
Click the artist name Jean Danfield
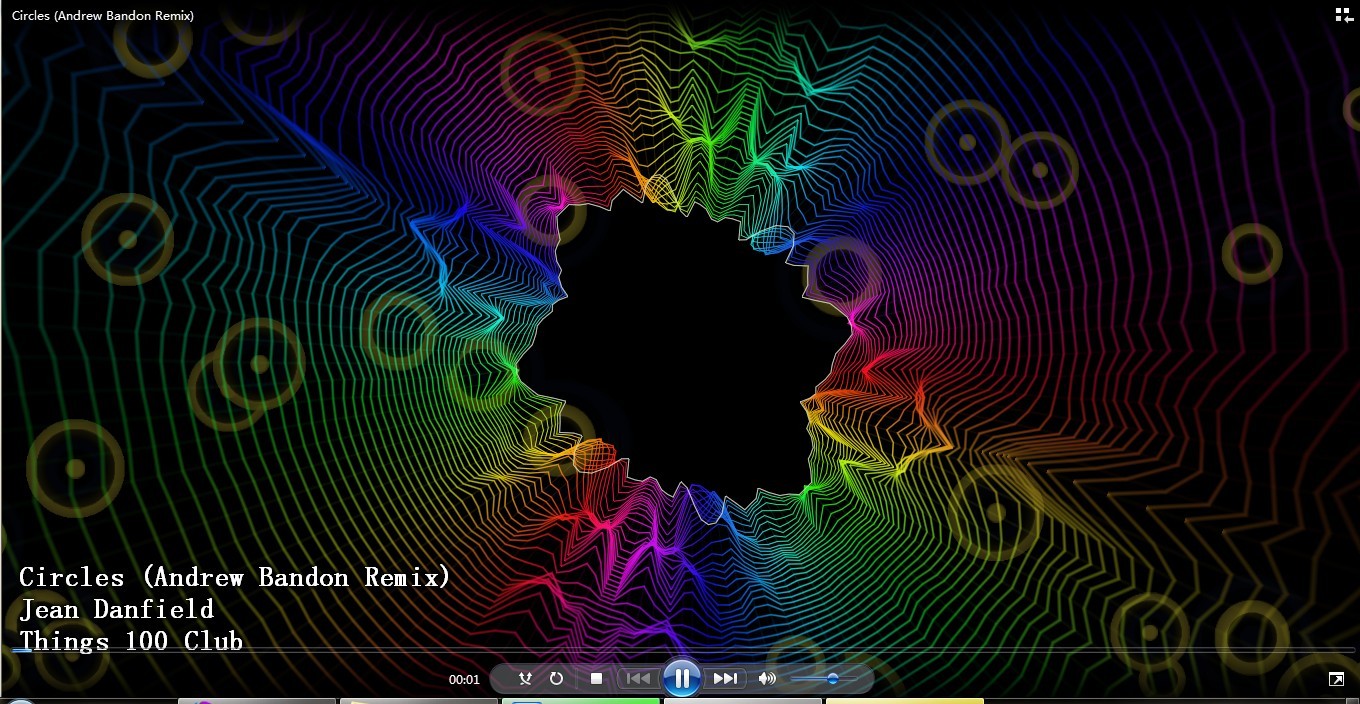pos(116,610)
